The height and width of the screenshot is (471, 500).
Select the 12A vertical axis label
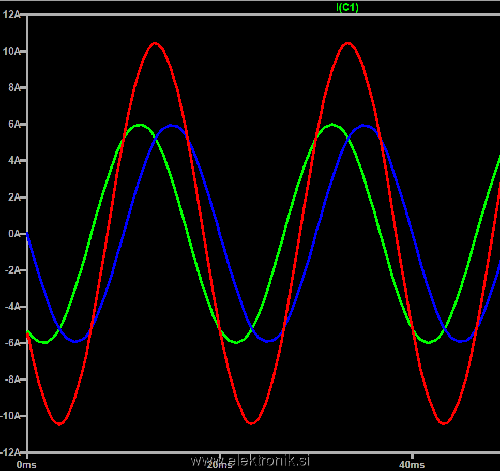point(11,14)
